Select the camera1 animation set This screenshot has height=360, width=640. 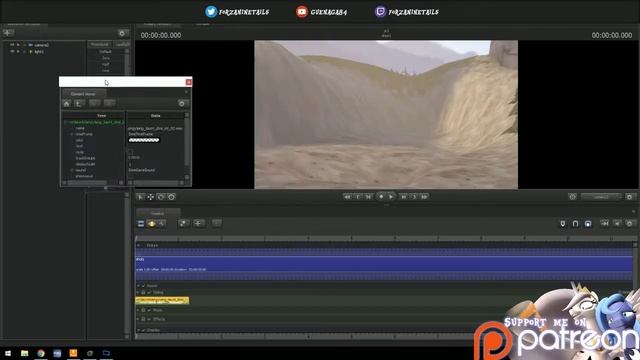(x=41, y=45)
